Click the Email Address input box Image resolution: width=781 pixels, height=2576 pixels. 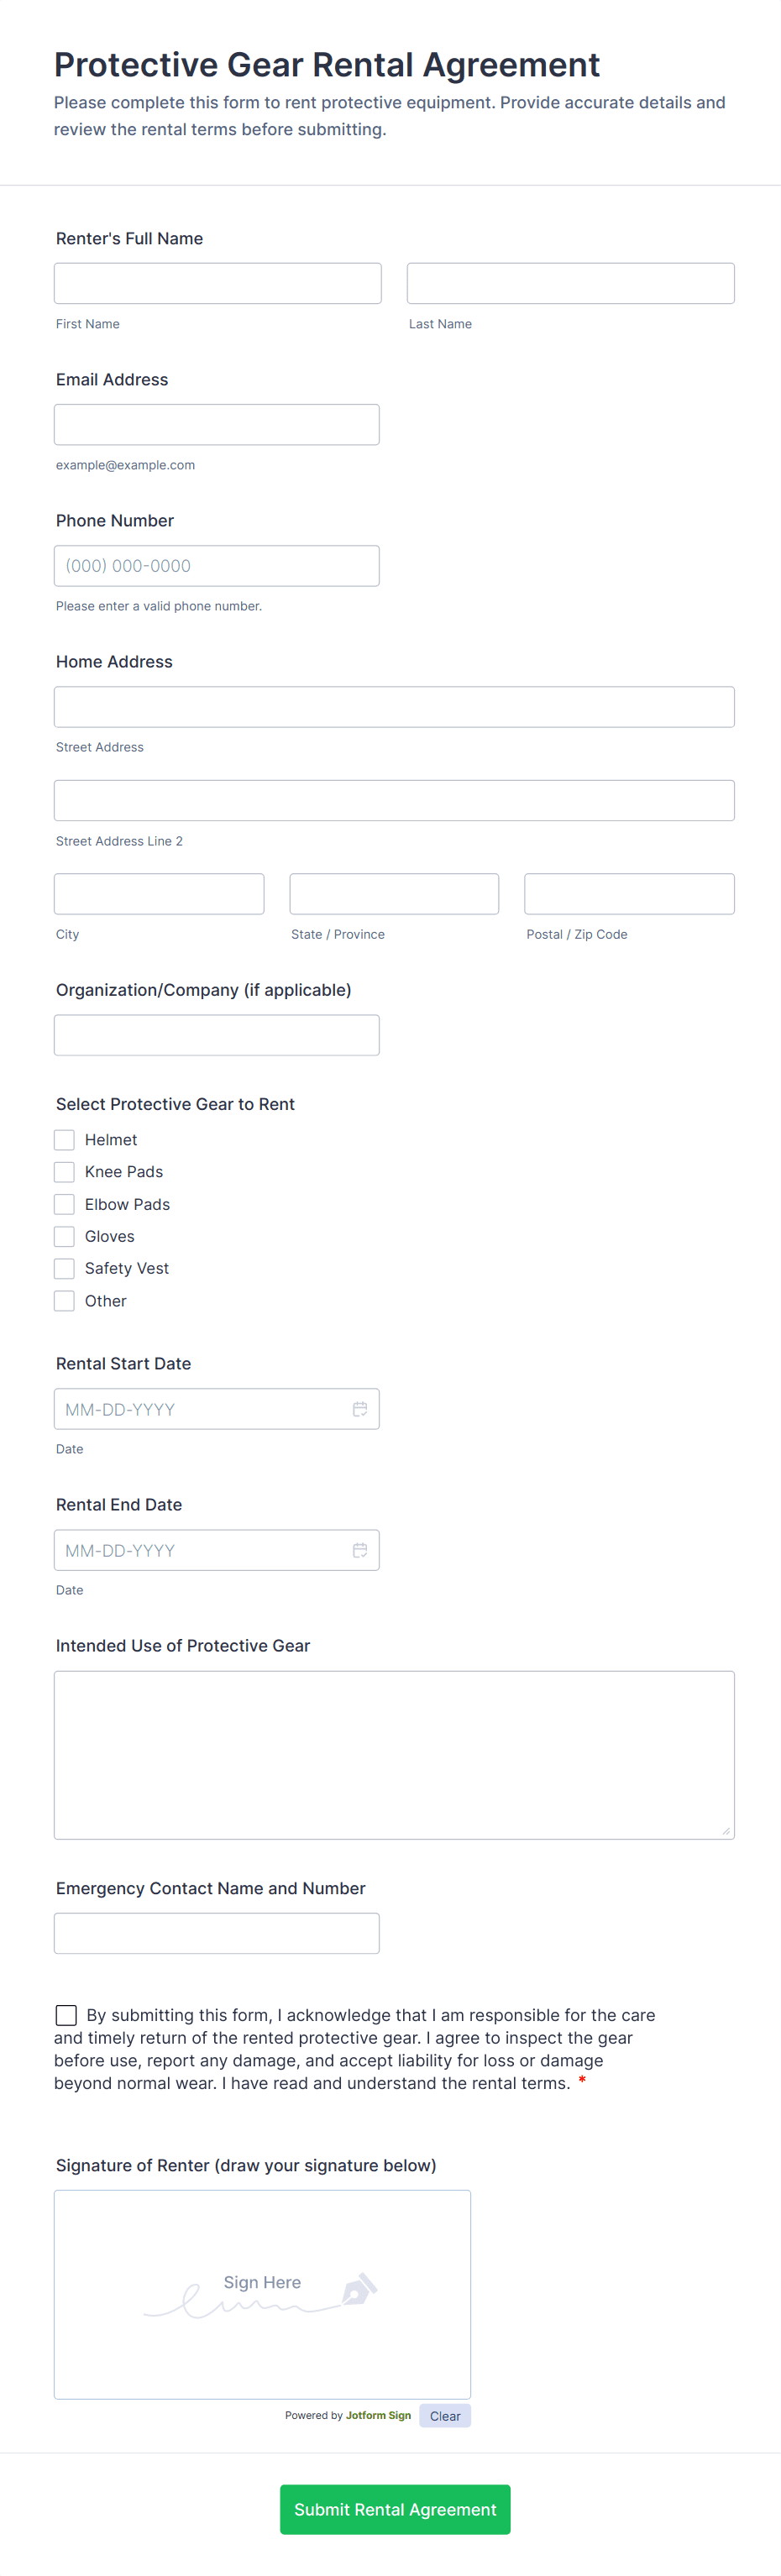(x=216, y=424)
